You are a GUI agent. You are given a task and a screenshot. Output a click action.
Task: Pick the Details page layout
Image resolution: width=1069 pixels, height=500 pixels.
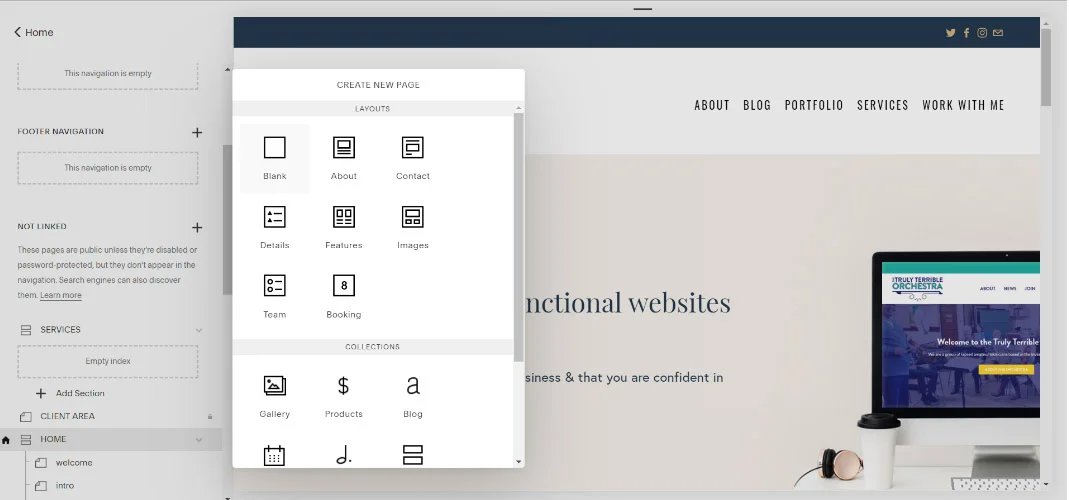click(275, 227)
